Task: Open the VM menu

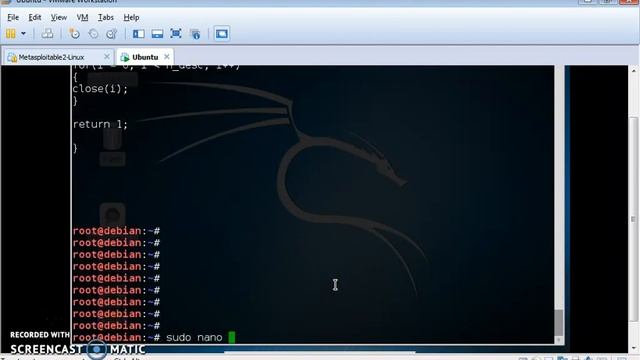Action: coord(82,18)
